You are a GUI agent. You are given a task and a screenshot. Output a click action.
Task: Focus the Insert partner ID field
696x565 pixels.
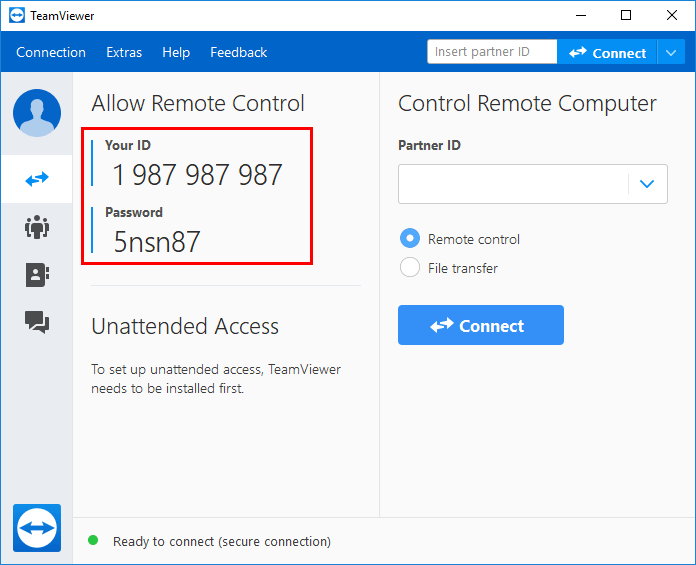[x=492, y=52]
